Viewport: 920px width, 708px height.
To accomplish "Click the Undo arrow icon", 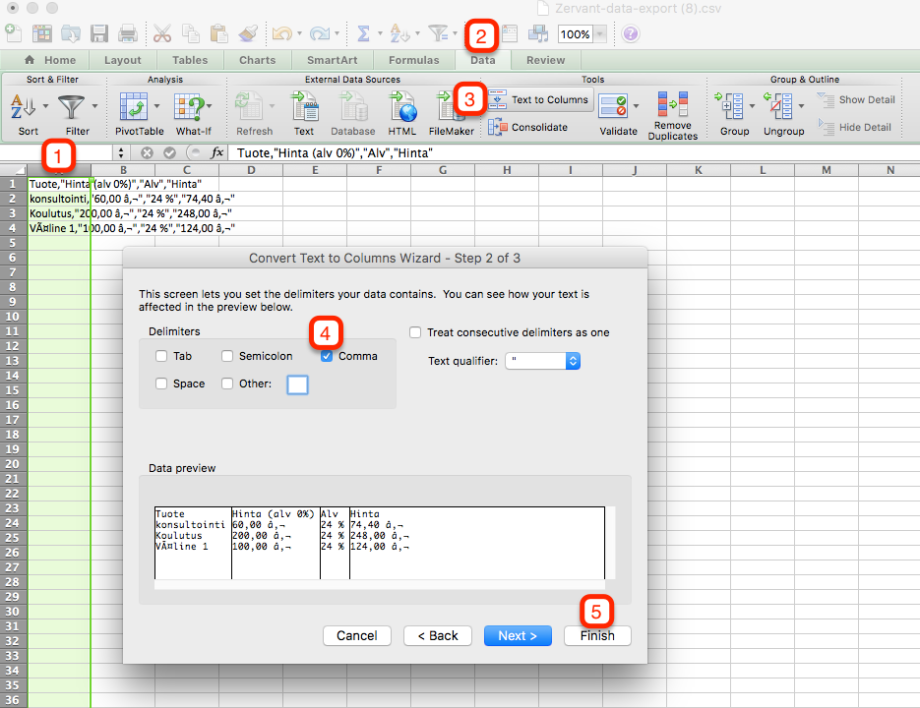I will click(282, 33).
